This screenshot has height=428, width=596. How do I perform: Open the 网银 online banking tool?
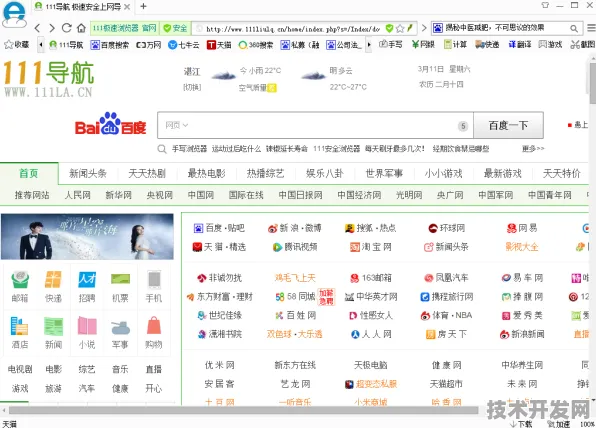(423, 45)
